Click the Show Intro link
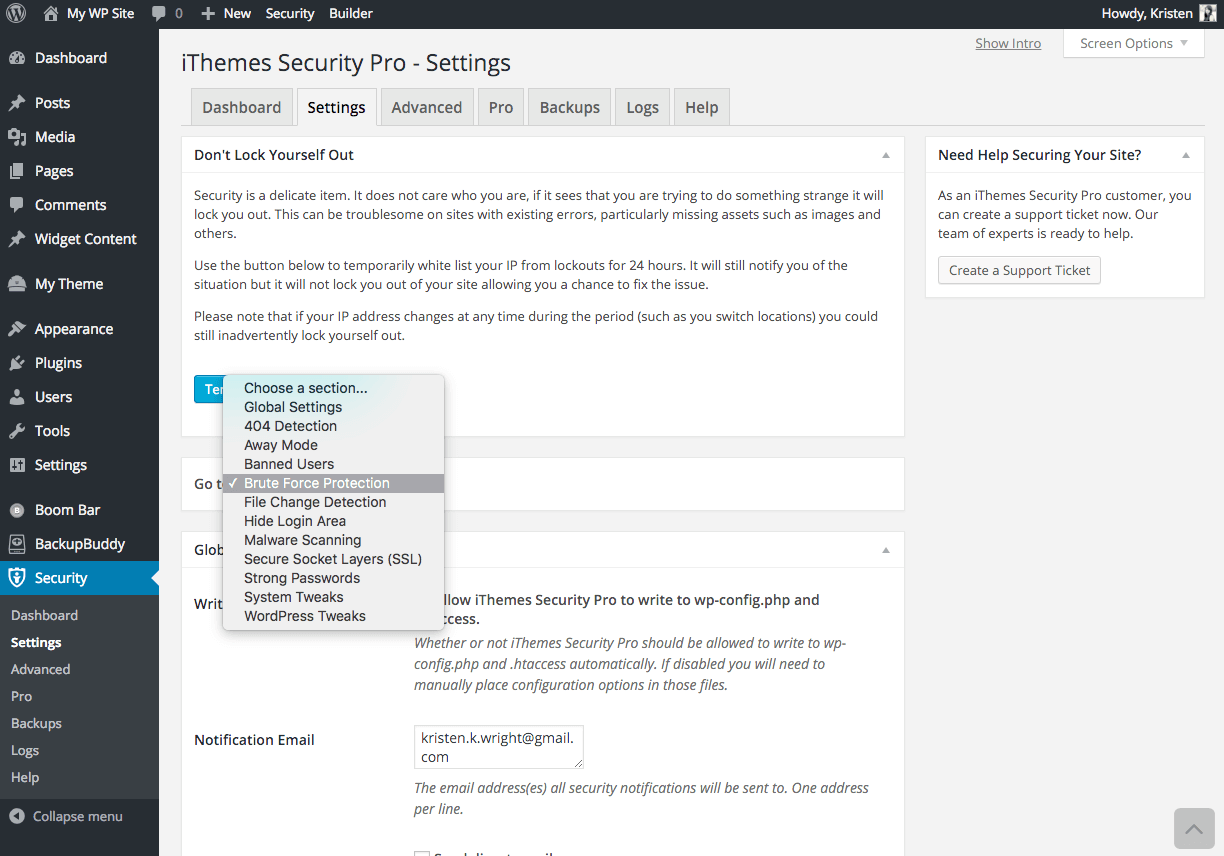Screen dimensions: 1224x856 (x=1008, y=44)
